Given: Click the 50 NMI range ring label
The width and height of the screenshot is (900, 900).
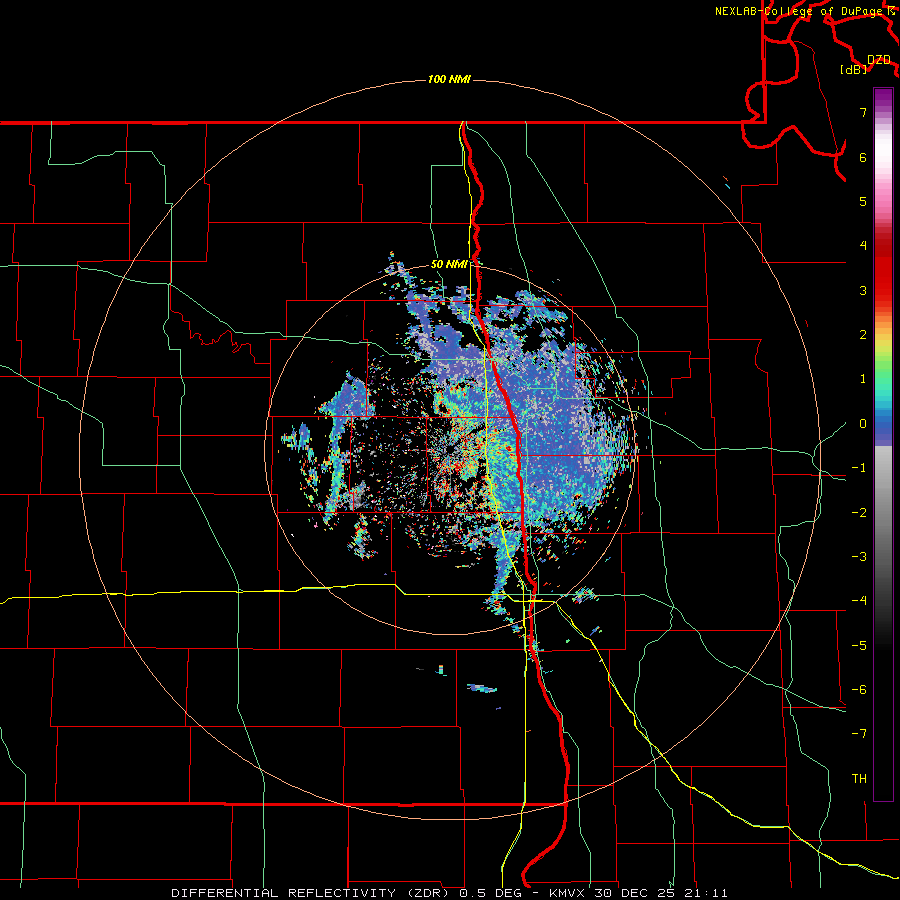Looking at the screenshot, I should (x=449, y=264).
